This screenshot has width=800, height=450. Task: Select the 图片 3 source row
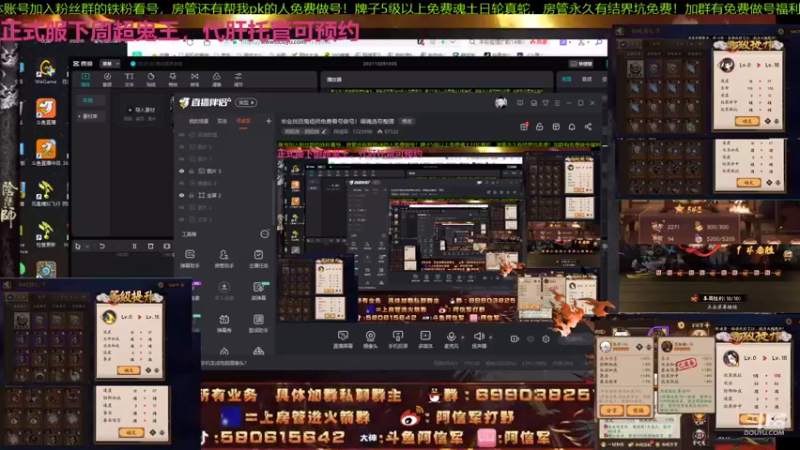[x=226, y=171]
